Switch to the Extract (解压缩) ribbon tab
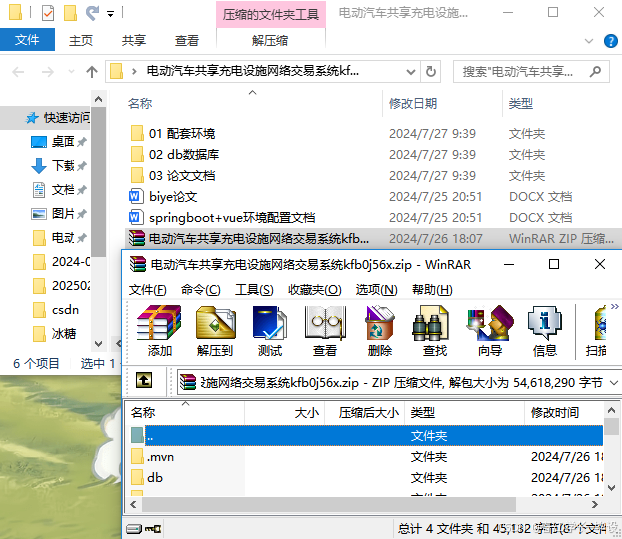This screenshot has width=622, height=539. coord(270,40)
